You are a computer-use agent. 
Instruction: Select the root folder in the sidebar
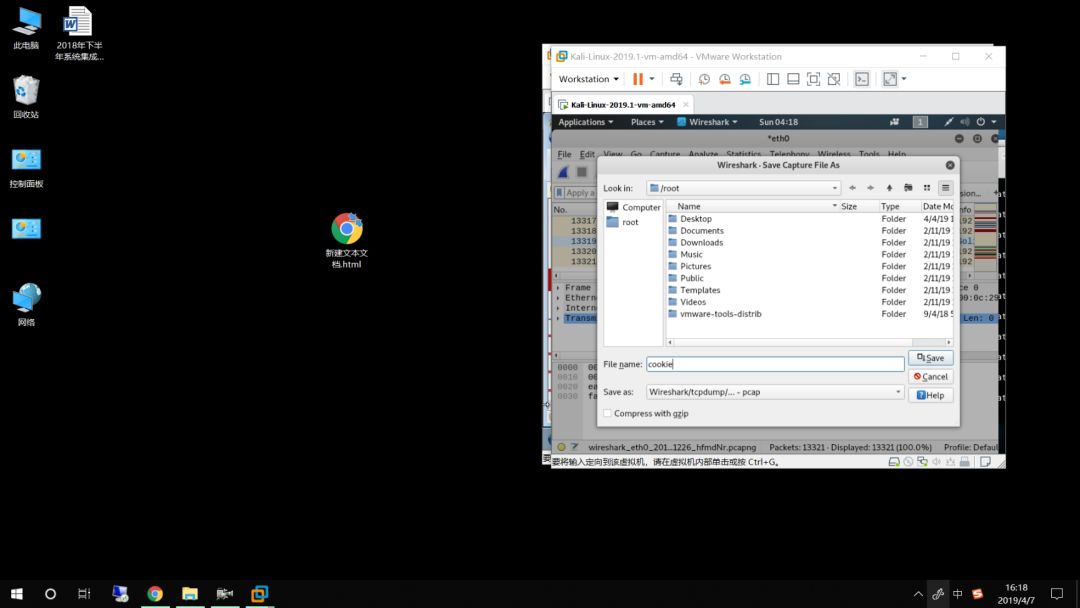pos(628,222)
